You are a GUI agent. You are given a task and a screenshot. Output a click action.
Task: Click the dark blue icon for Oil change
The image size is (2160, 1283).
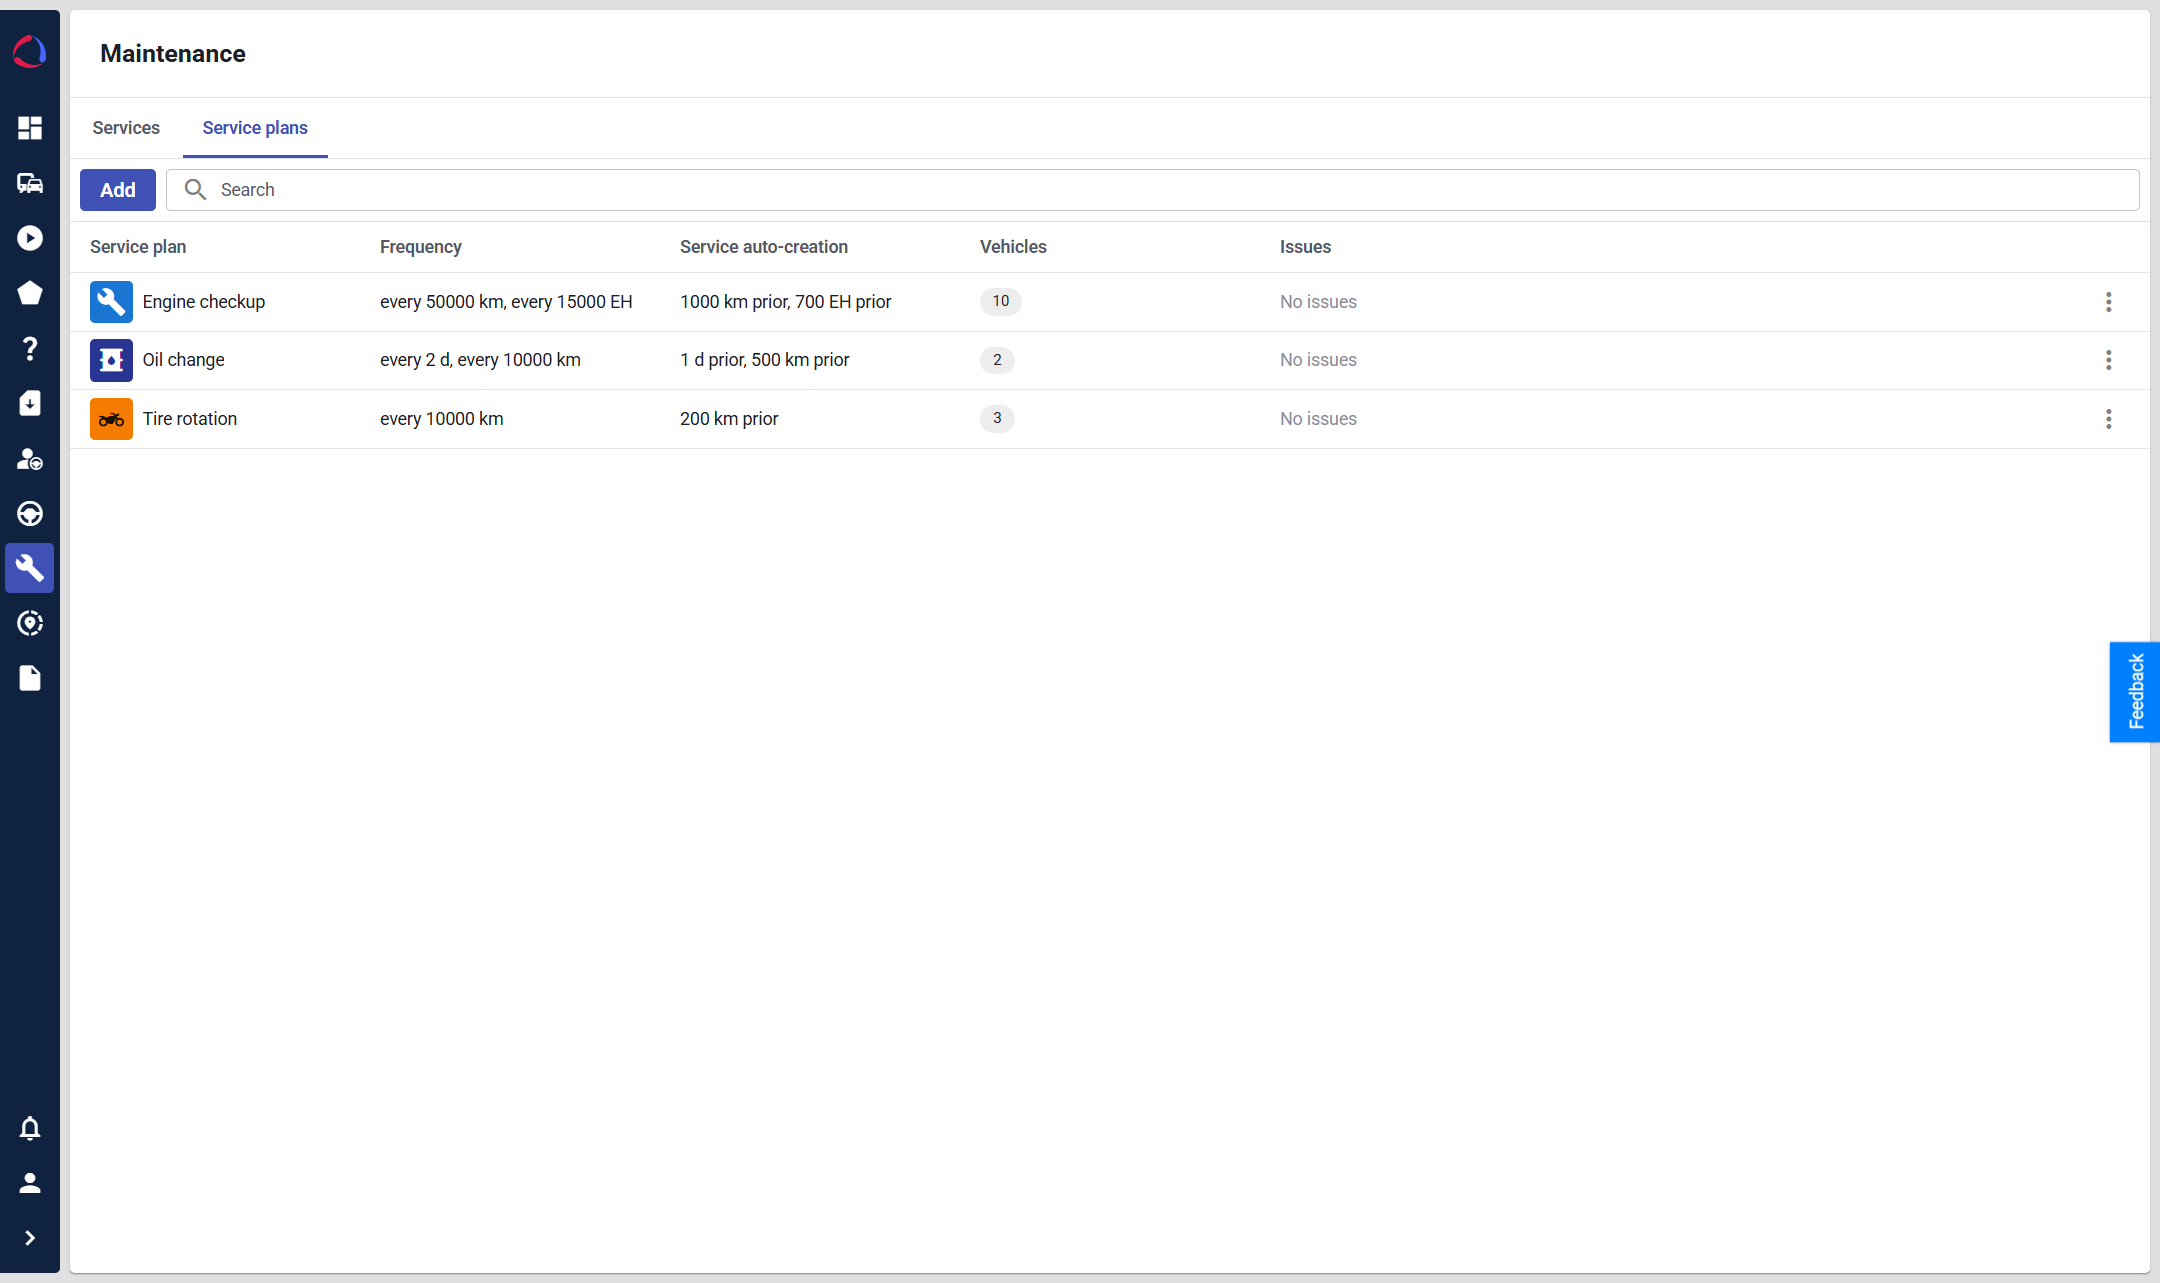tap(111, 360)
